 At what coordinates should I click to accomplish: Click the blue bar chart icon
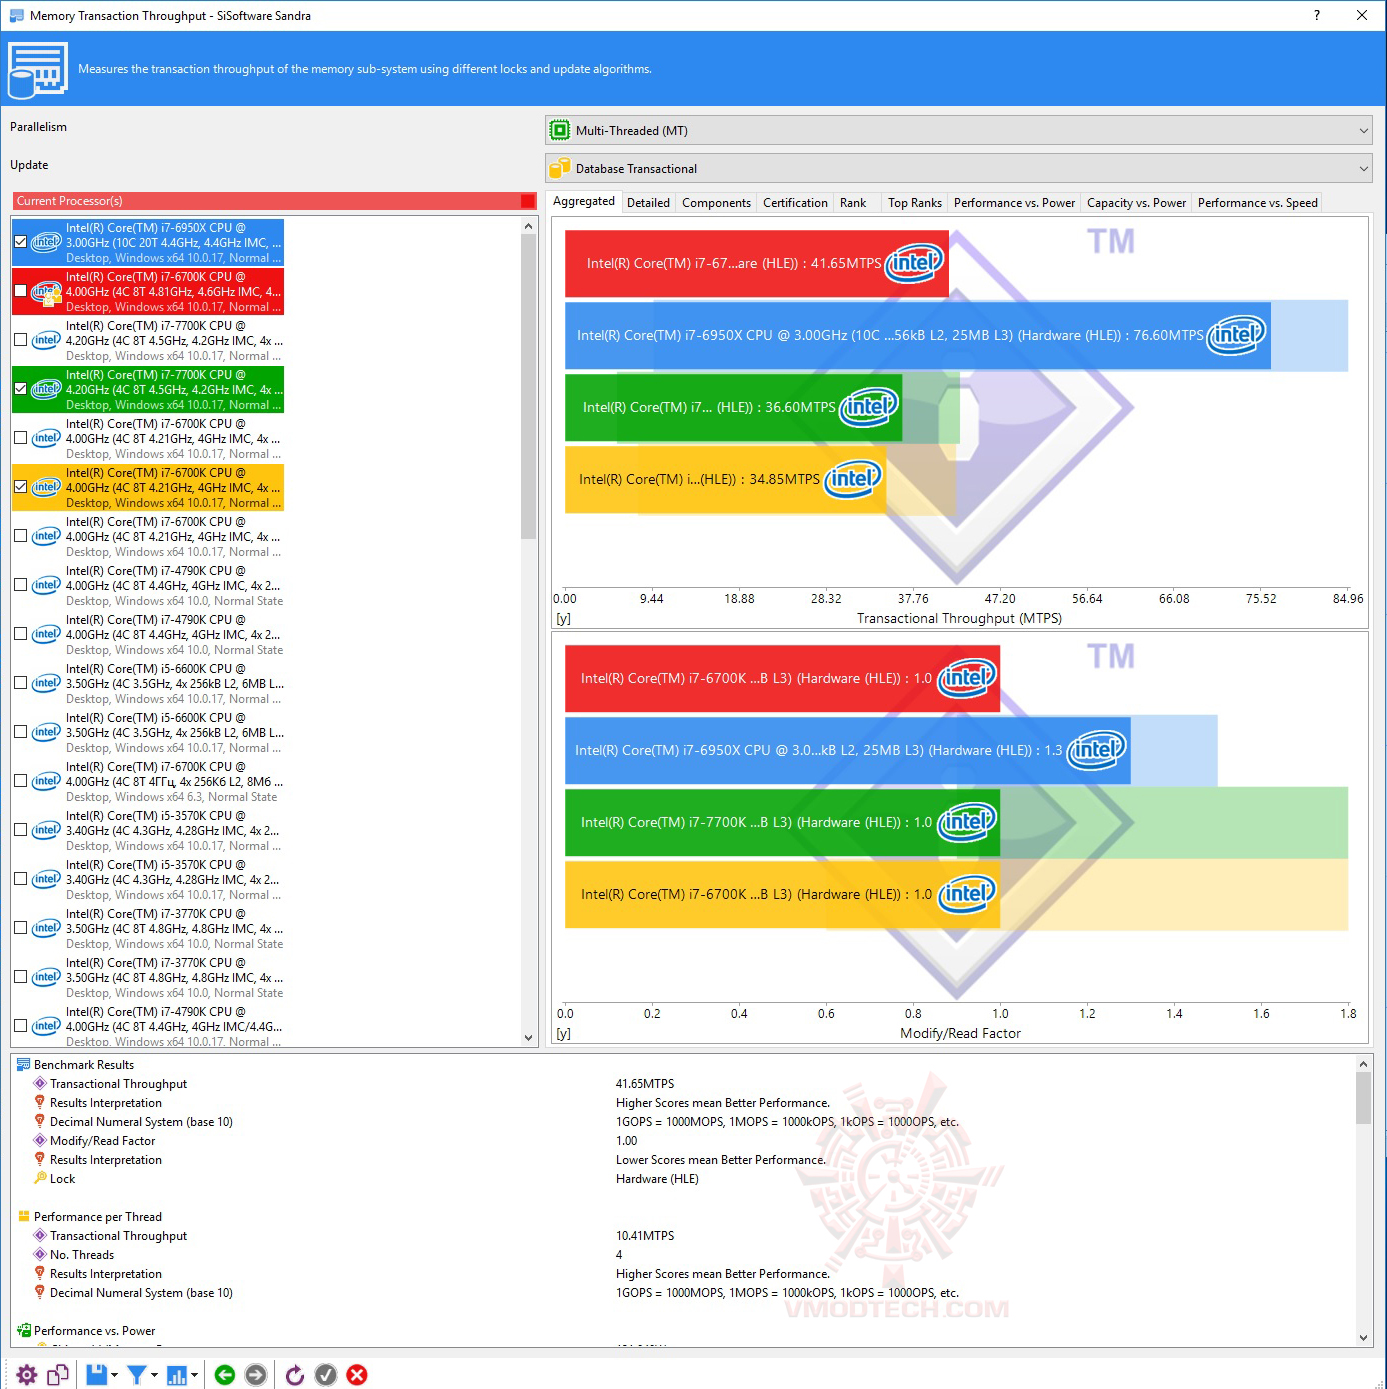tap(177, 1375)
